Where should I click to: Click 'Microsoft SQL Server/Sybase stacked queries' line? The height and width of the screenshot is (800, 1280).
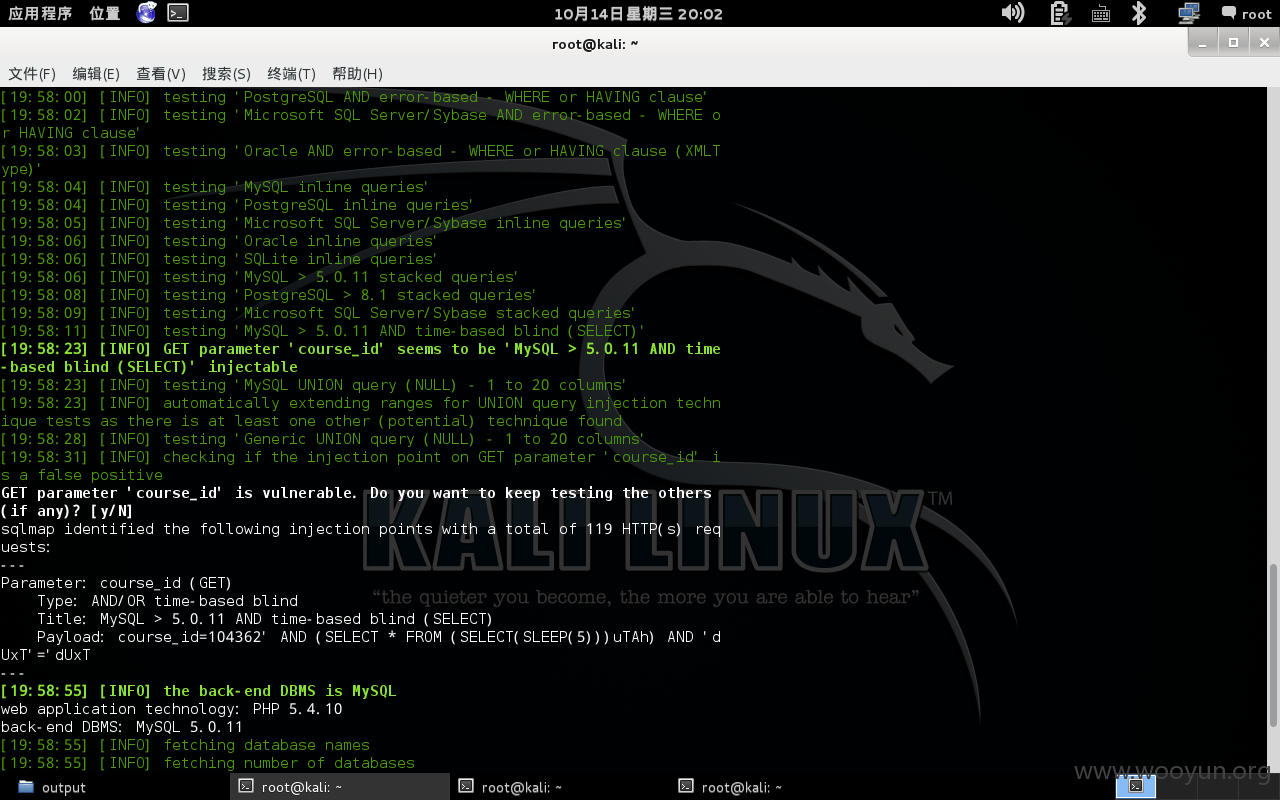coord(318,313)
